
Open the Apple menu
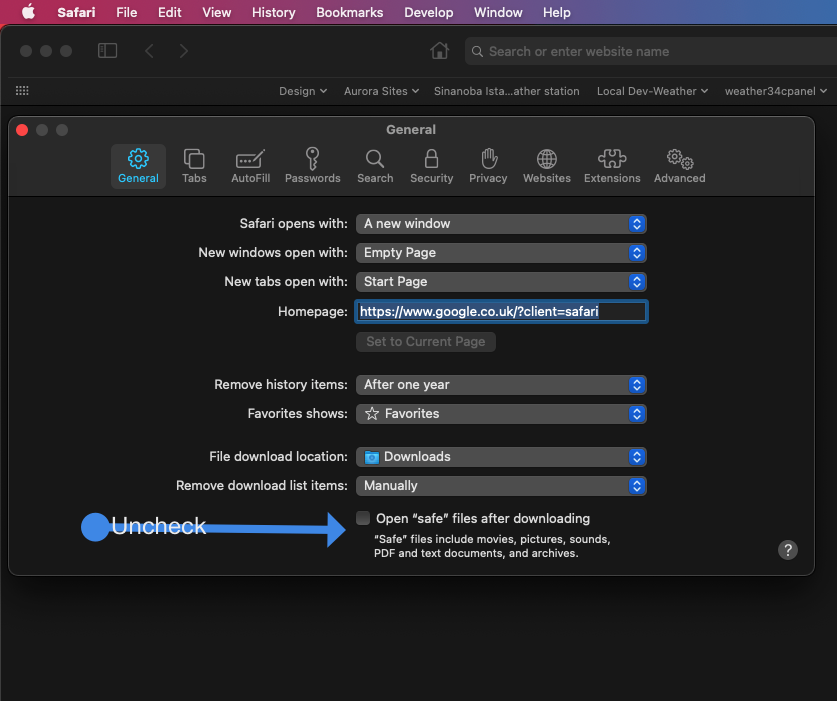pos(28,12)
